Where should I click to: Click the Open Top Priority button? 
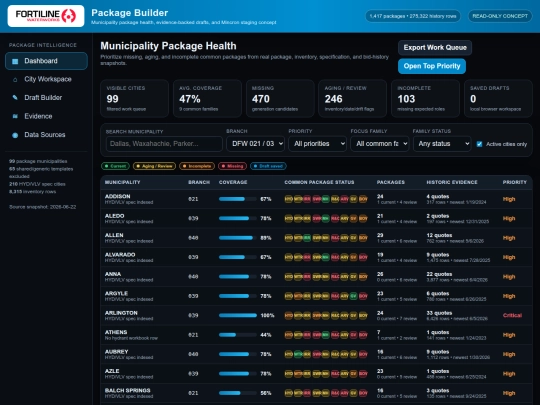click(x=432, y=66)
